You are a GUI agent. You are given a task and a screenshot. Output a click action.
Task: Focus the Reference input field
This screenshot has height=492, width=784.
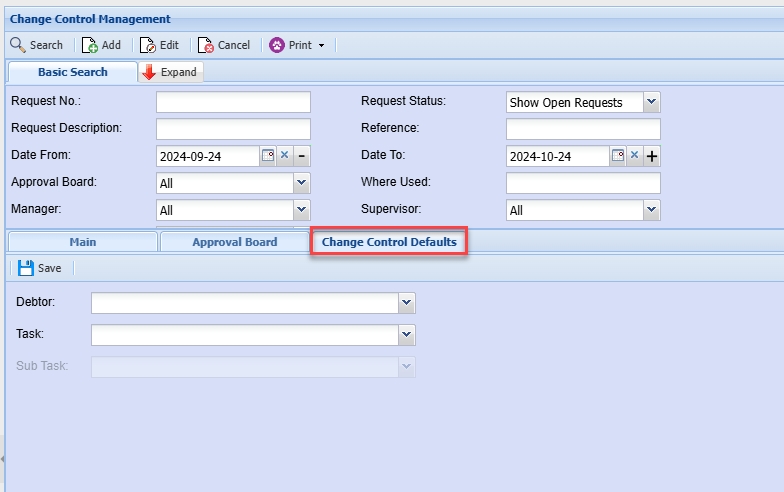(583, 129)
